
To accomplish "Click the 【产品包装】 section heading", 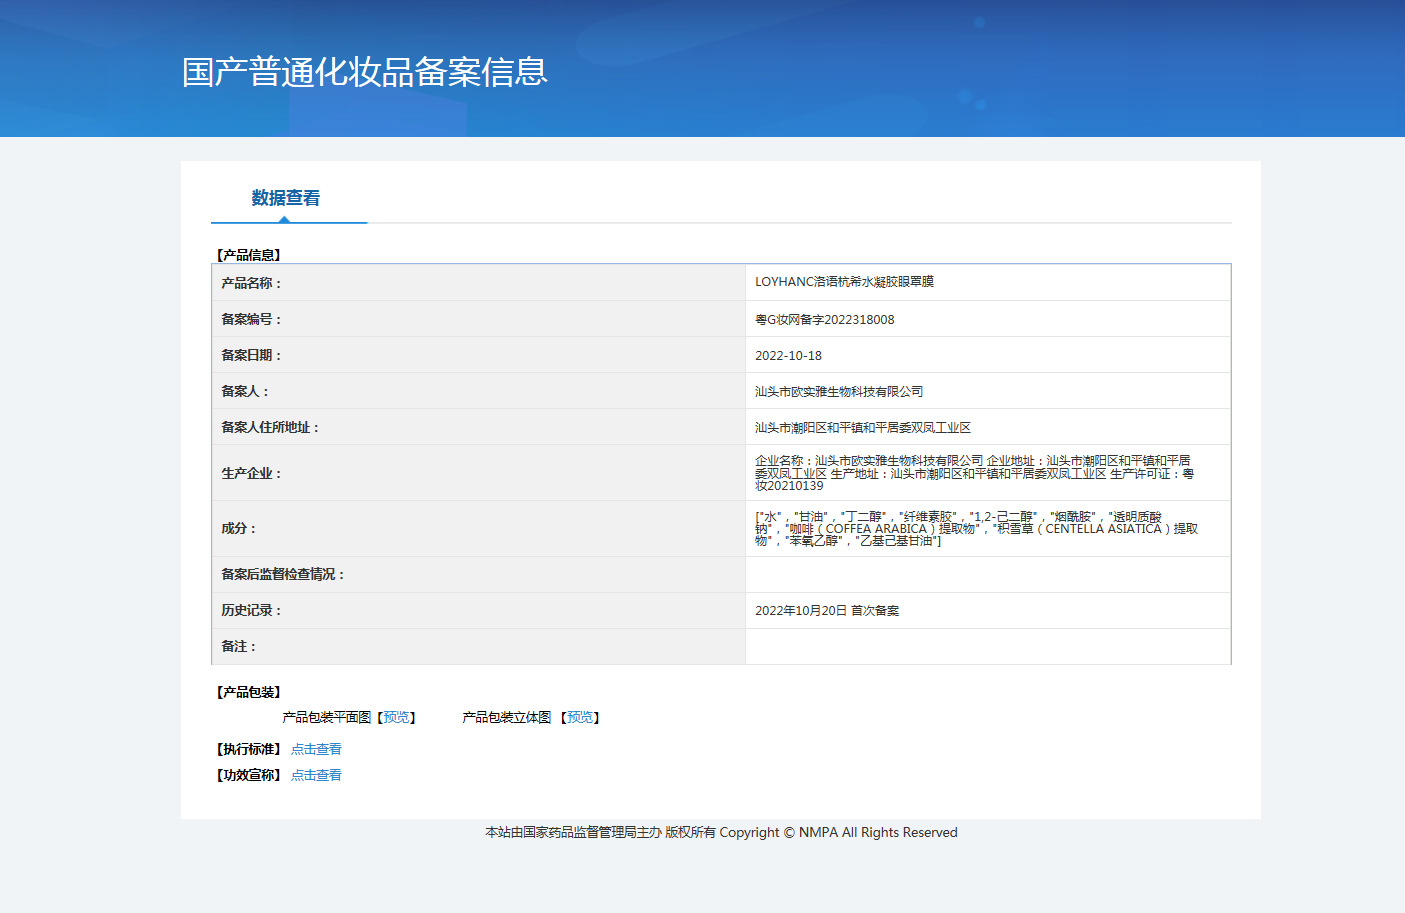I will pyautogui.click(x=248, y=692).
